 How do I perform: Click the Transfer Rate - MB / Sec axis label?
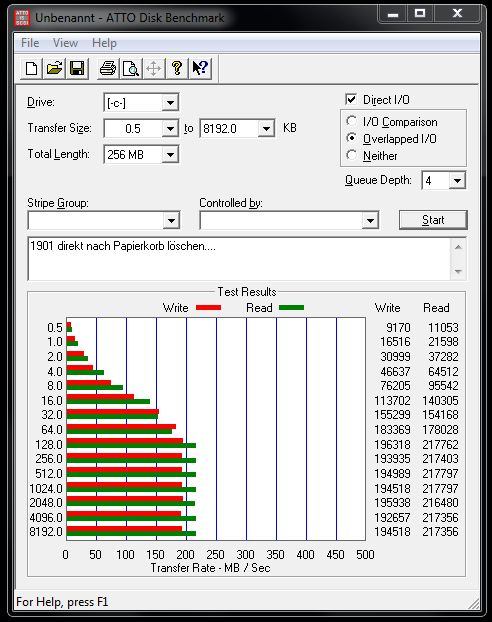[210, 568]
